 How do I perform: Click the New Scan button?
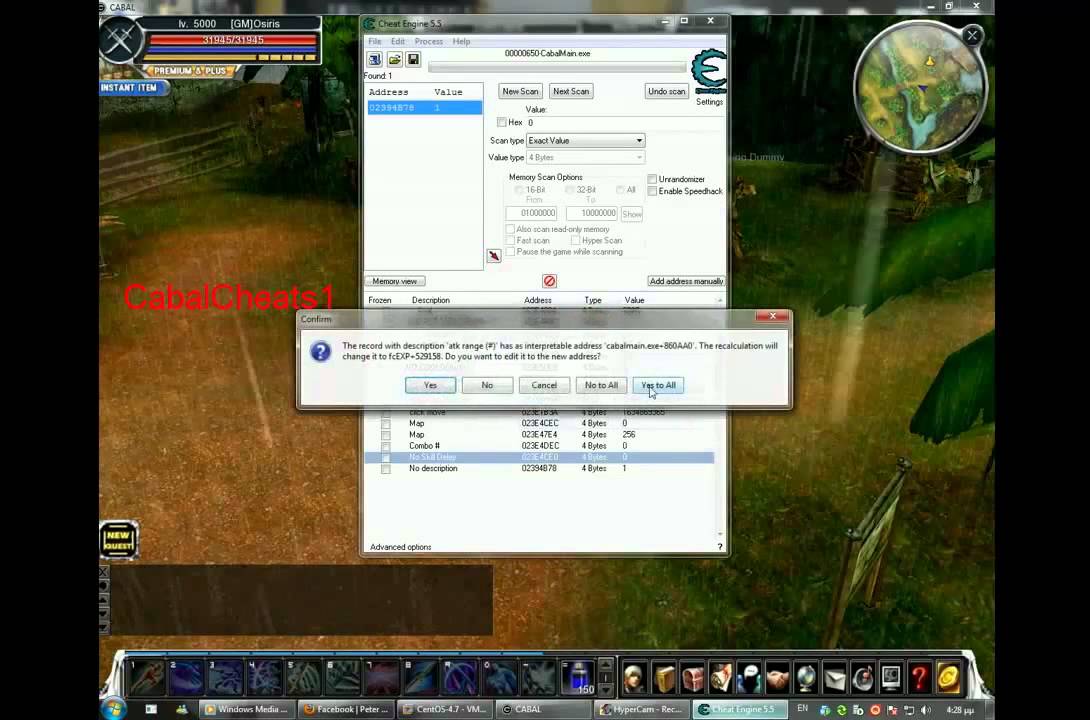(520, 91)
